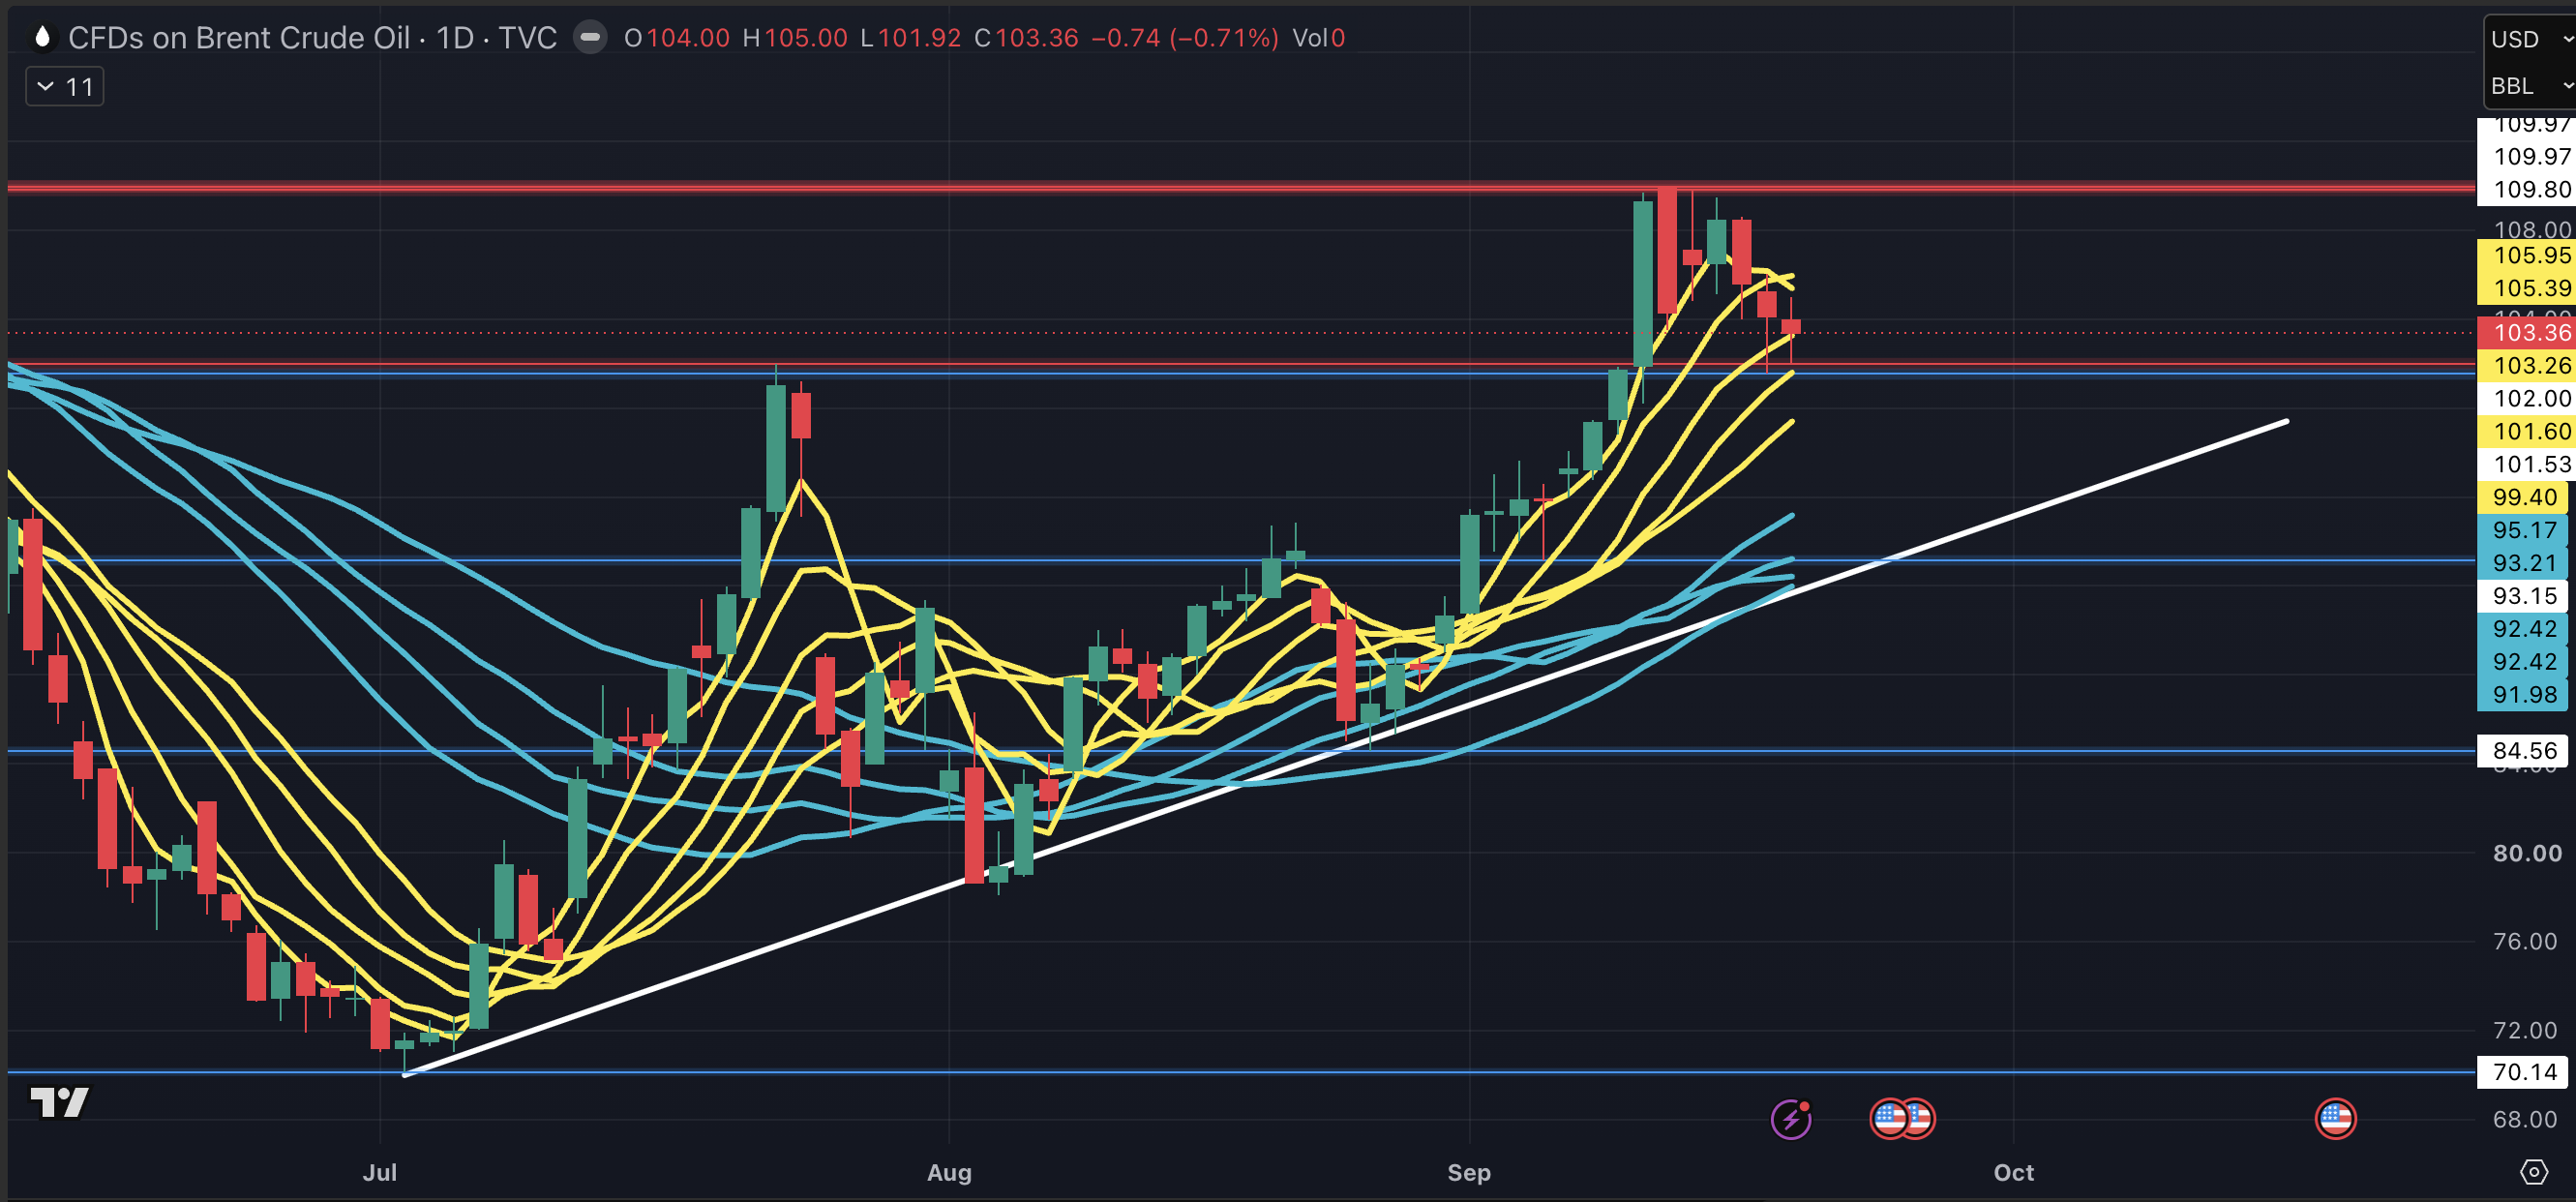Image resolution: width=2576 pixels, height=1202 pixels.
Task: Click the white 102.00 price label
Action: [2526, 398]
